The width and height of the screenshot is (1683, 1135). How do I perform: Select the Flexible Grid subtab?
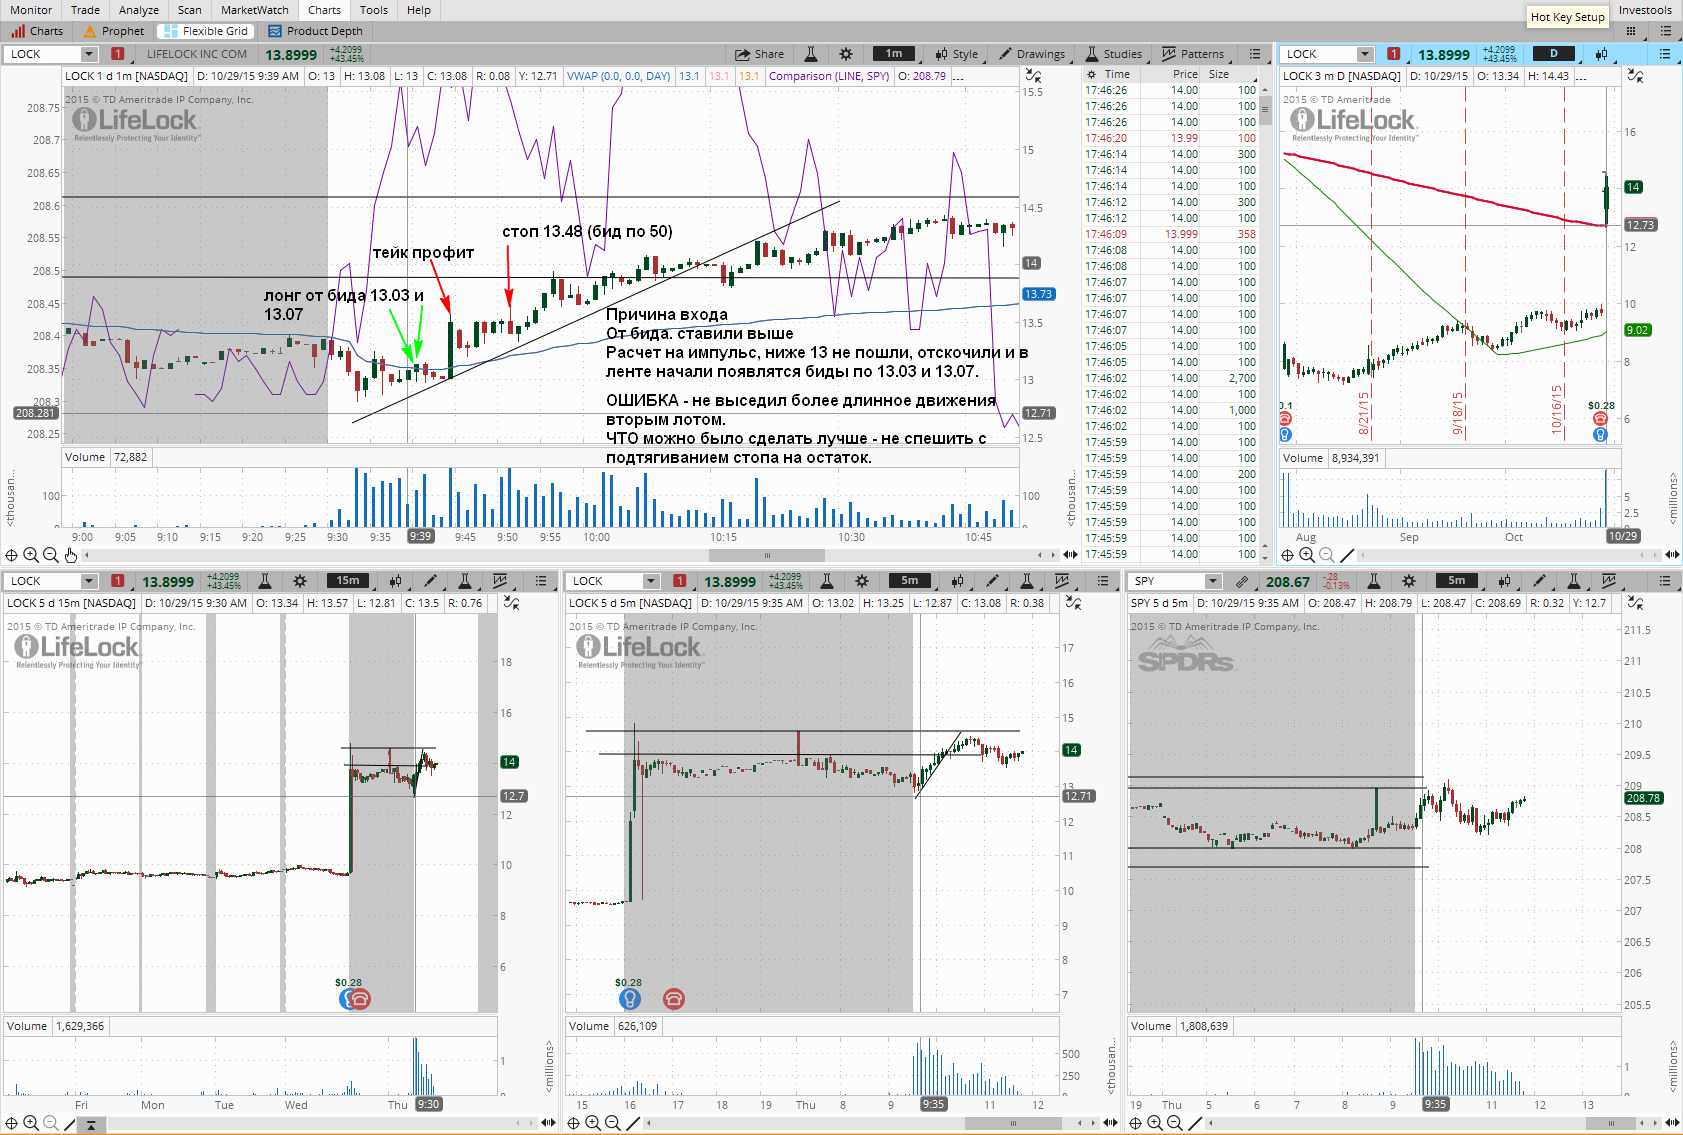205,31
